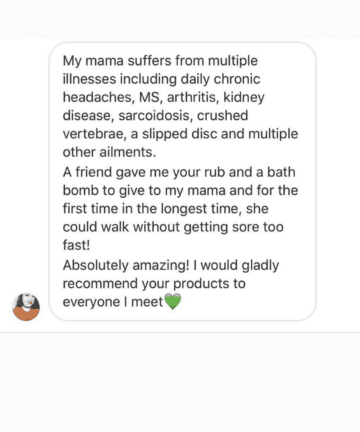Click the word "arthritis" in the bubble
The image size is (360, 432).
[x=191, y=97]
